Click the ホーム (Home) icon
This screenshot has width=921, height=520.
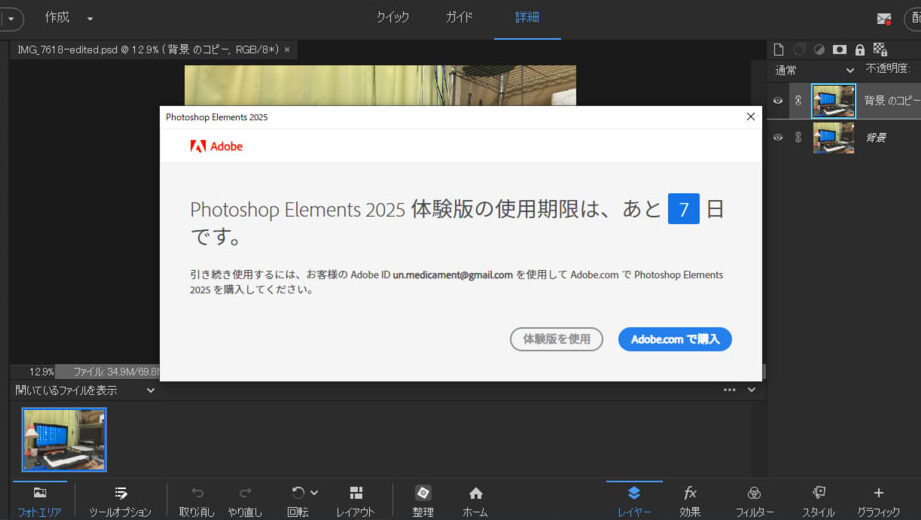coord(475,500)
